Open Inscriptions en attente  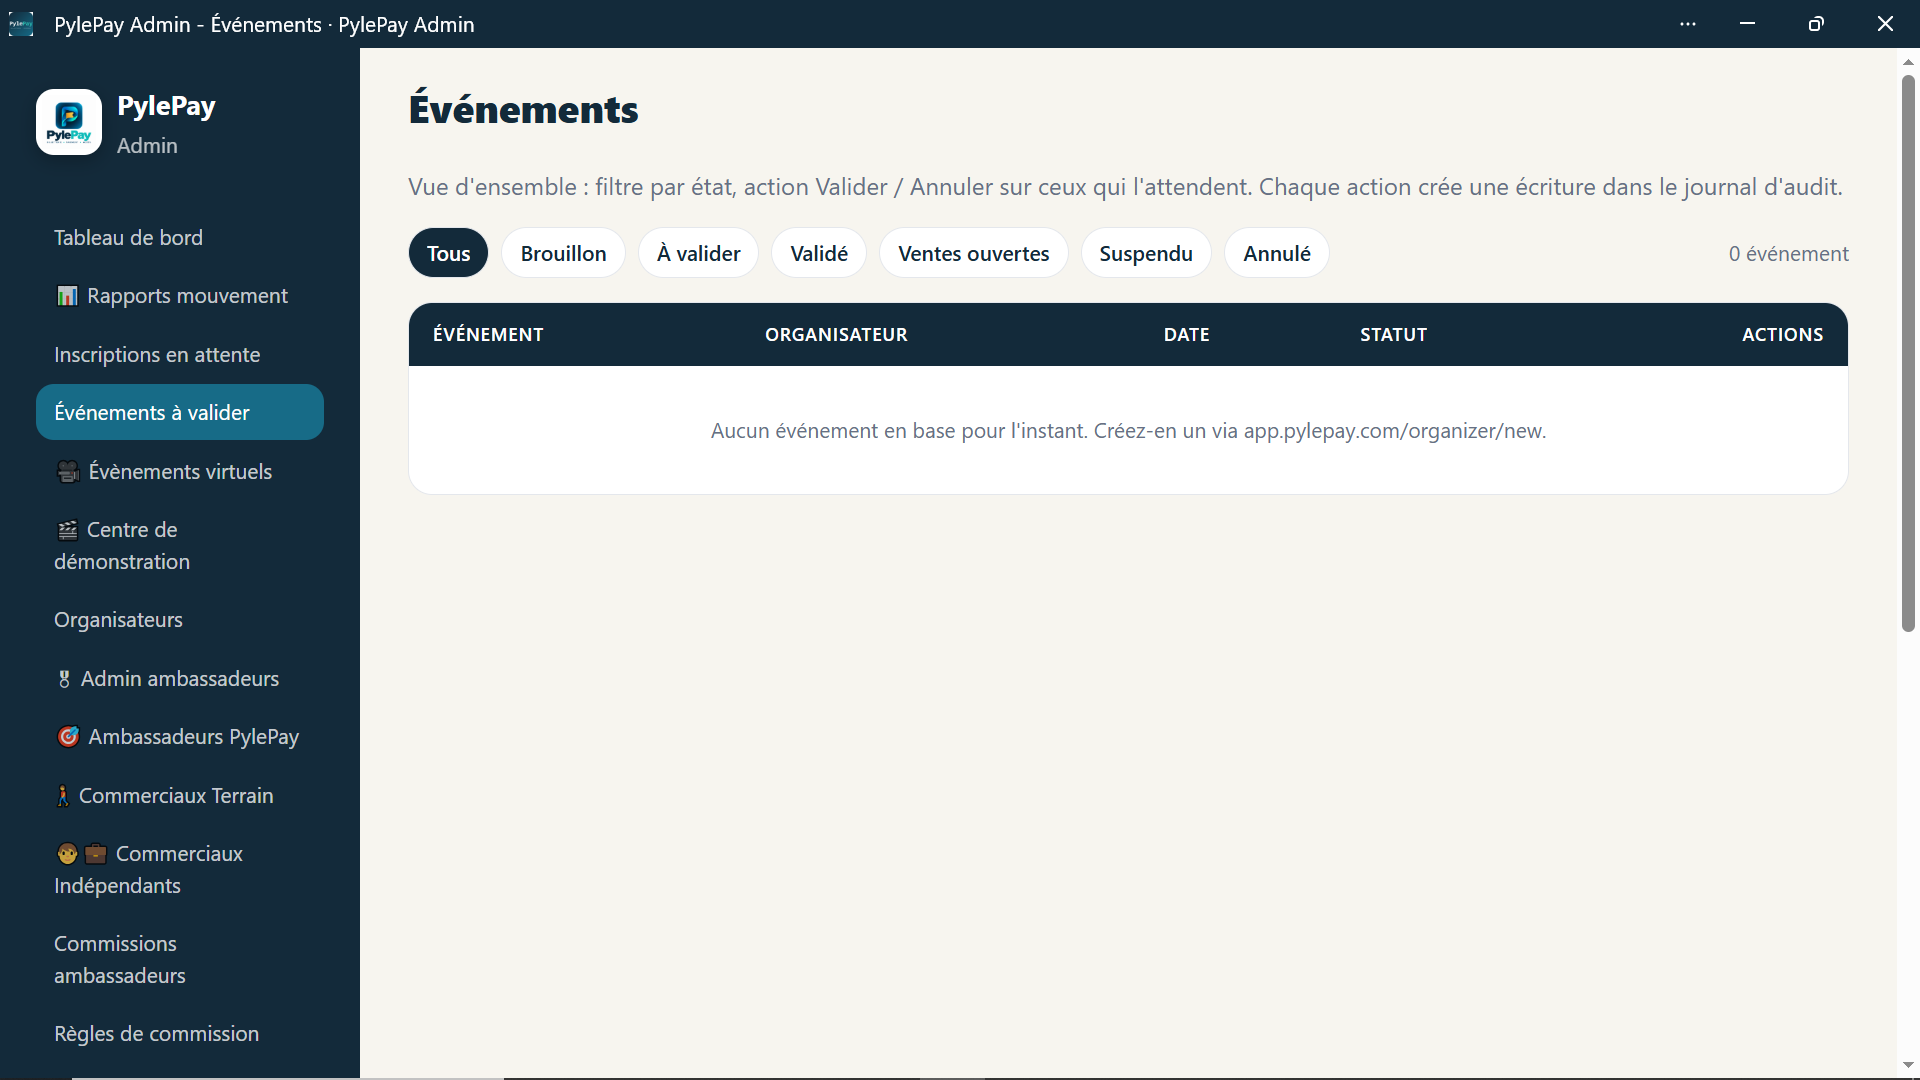(180, 355)
